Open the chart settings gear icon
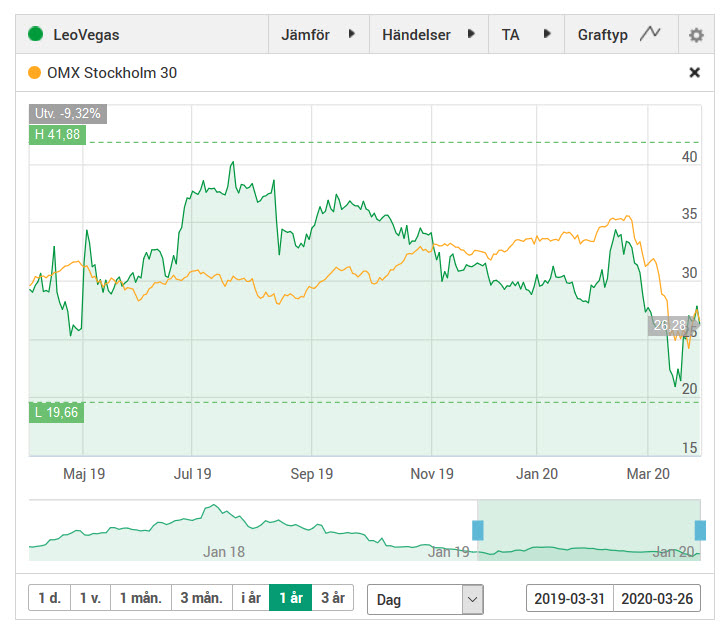The width and height of the screenshot is (723, 630). (x=696, y=35)
